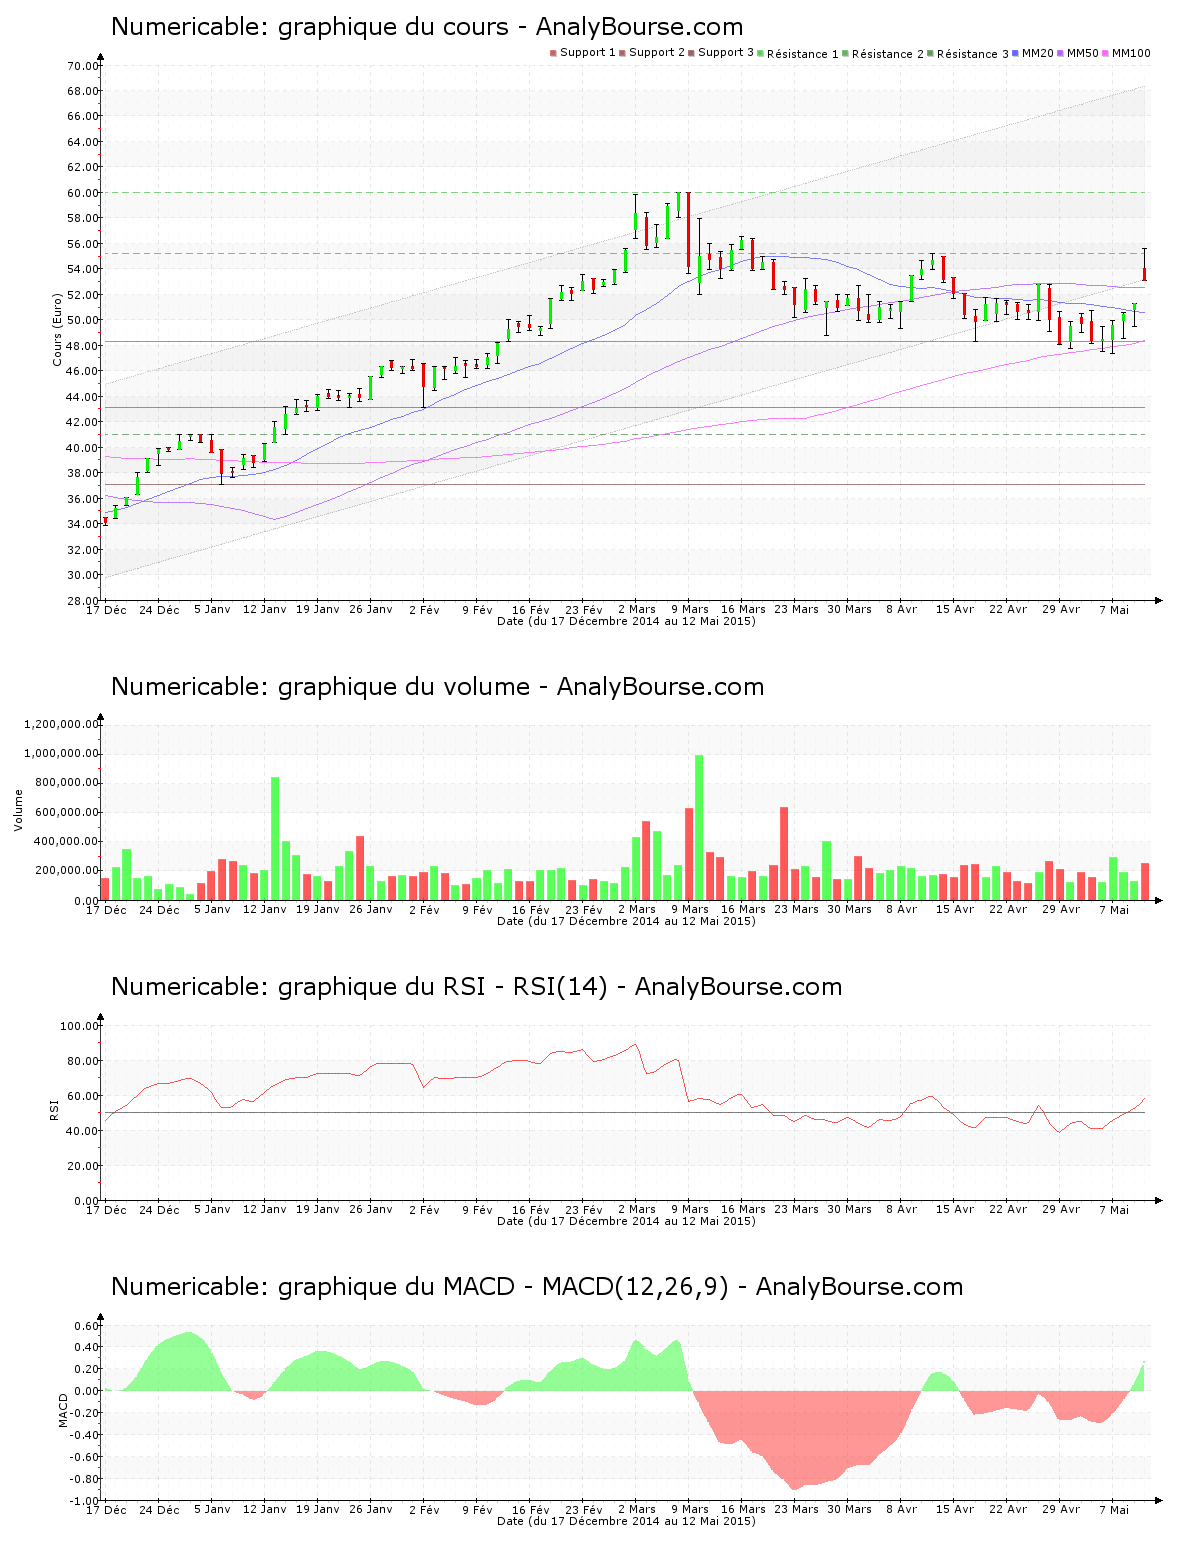Click '2 Mars' date under price chart
Viewport: 1200px width, 1550px height.
(637, 609)
